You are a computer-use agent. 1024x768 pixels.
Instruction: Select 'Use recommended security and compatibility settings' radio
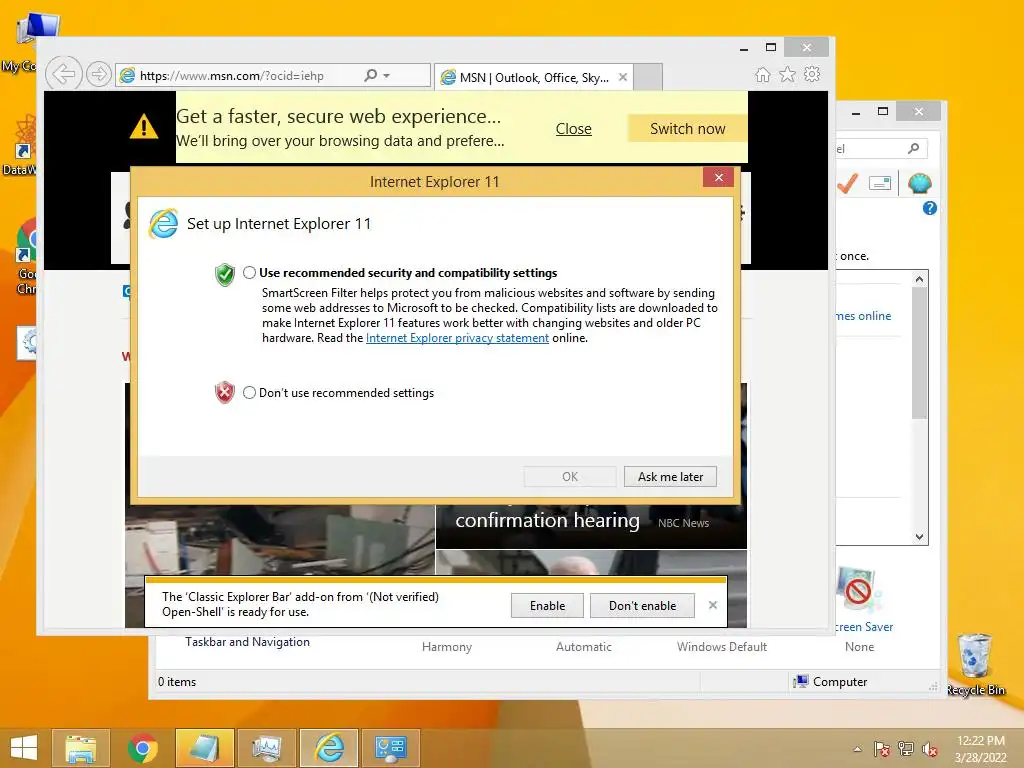(x=249, y=273)
